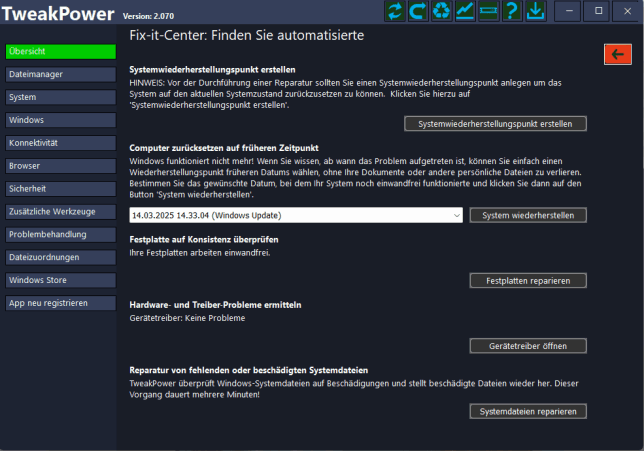Screen dimensions: 644x451
Task: Click the download arrow update icon
Action: pos(535,11)
